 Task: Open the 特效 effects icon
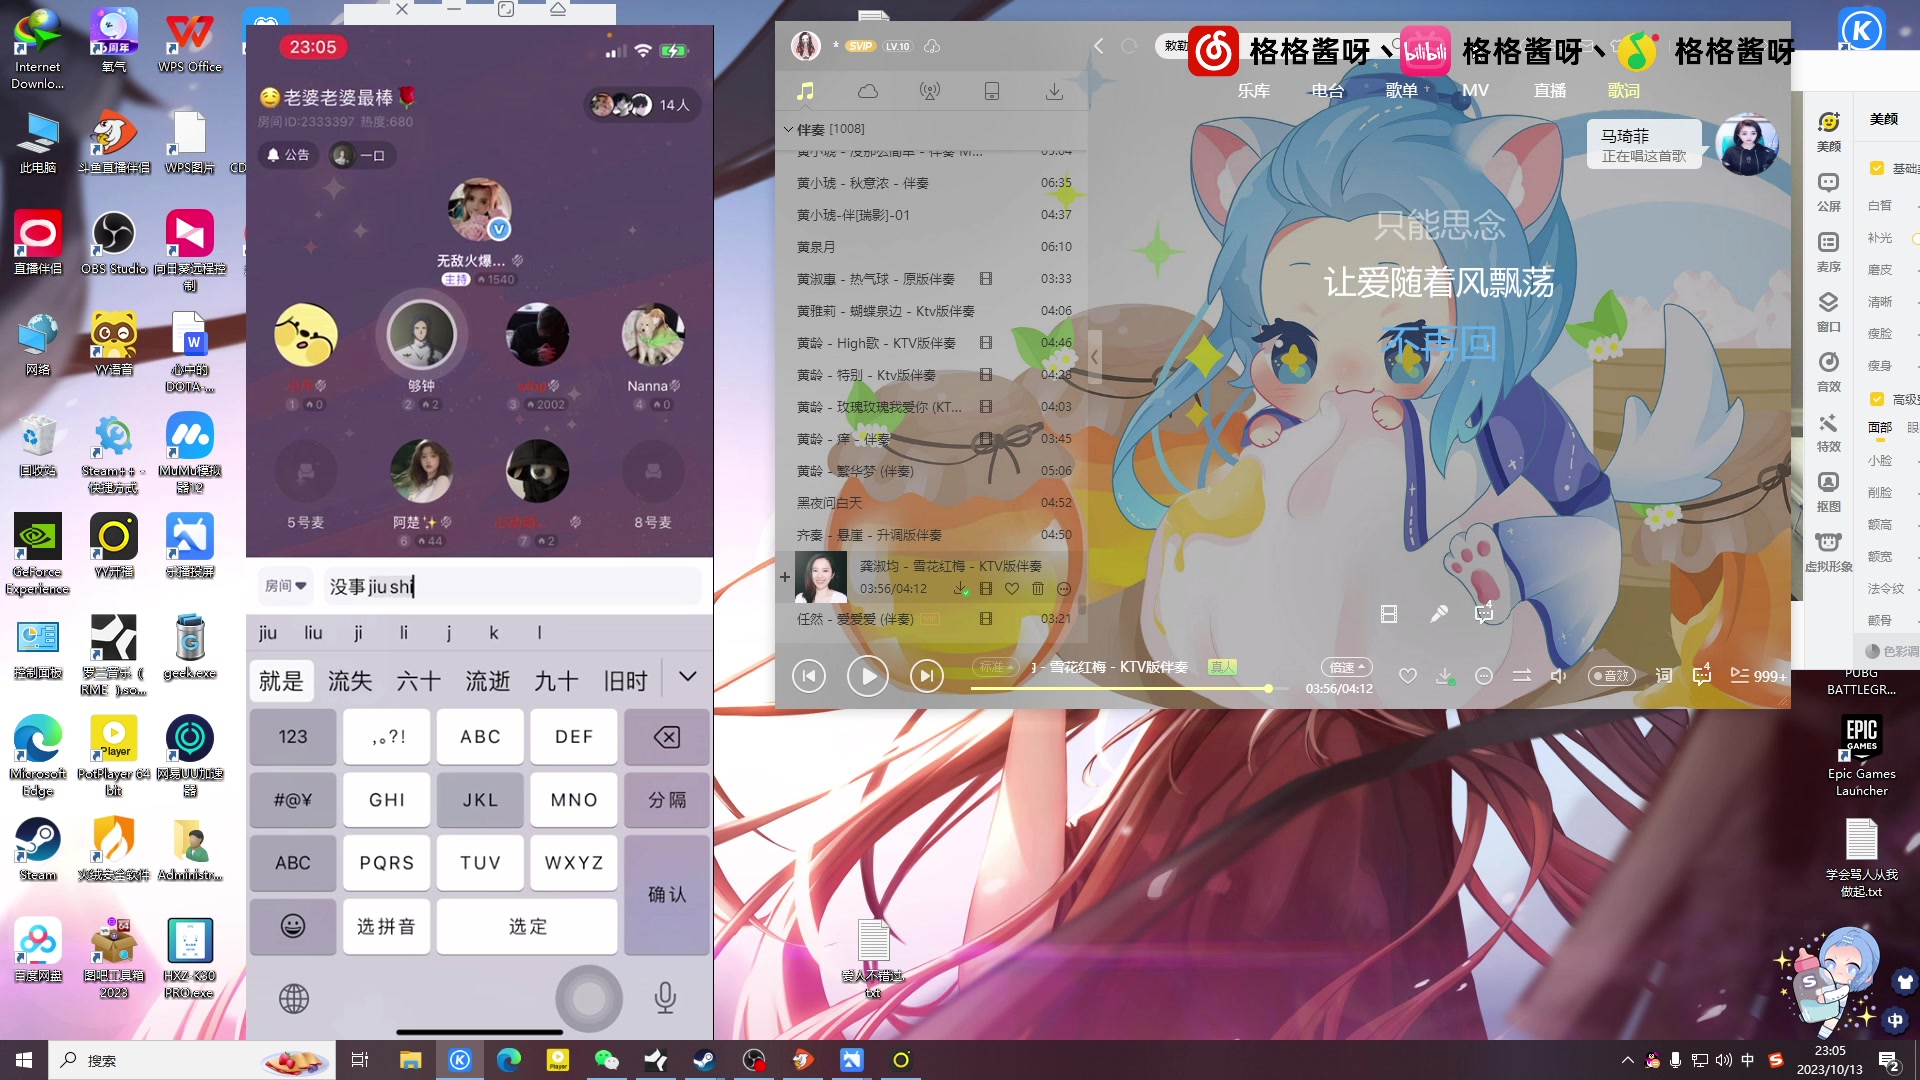(x=1828, y=431)
